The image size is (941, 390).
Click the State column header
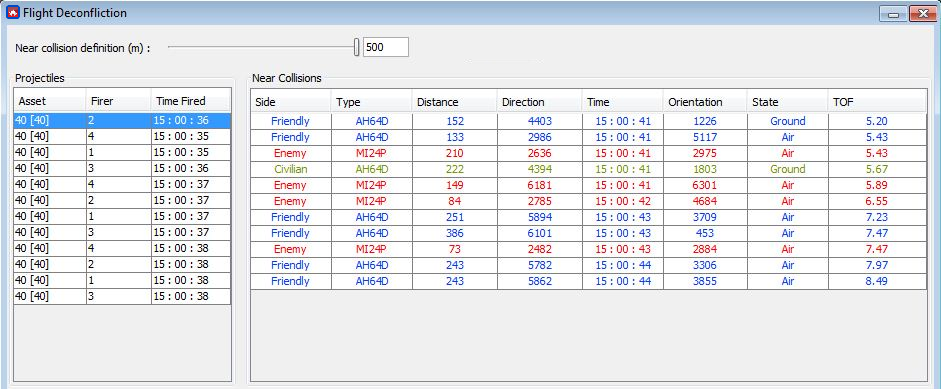[x=787, y=102]
